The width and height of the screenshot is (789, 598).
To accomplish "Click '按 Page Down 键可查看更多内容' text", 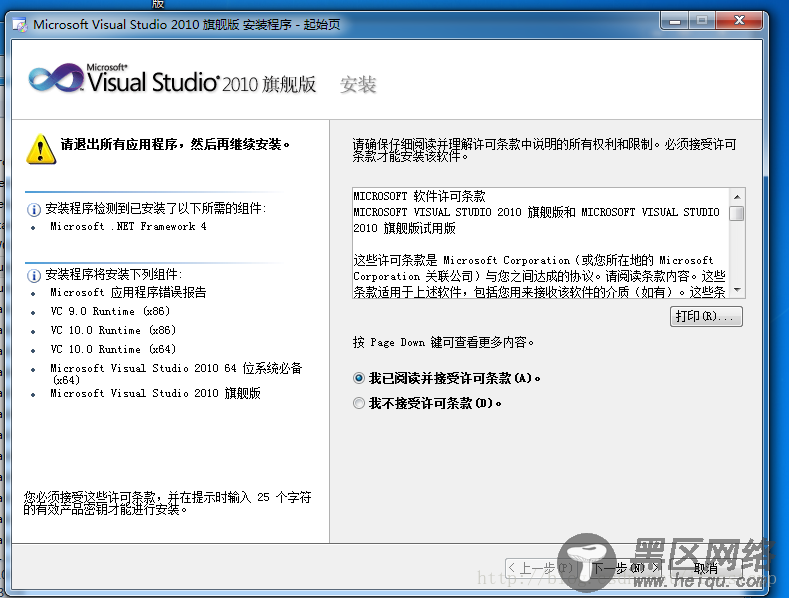I will coord(443,342).
